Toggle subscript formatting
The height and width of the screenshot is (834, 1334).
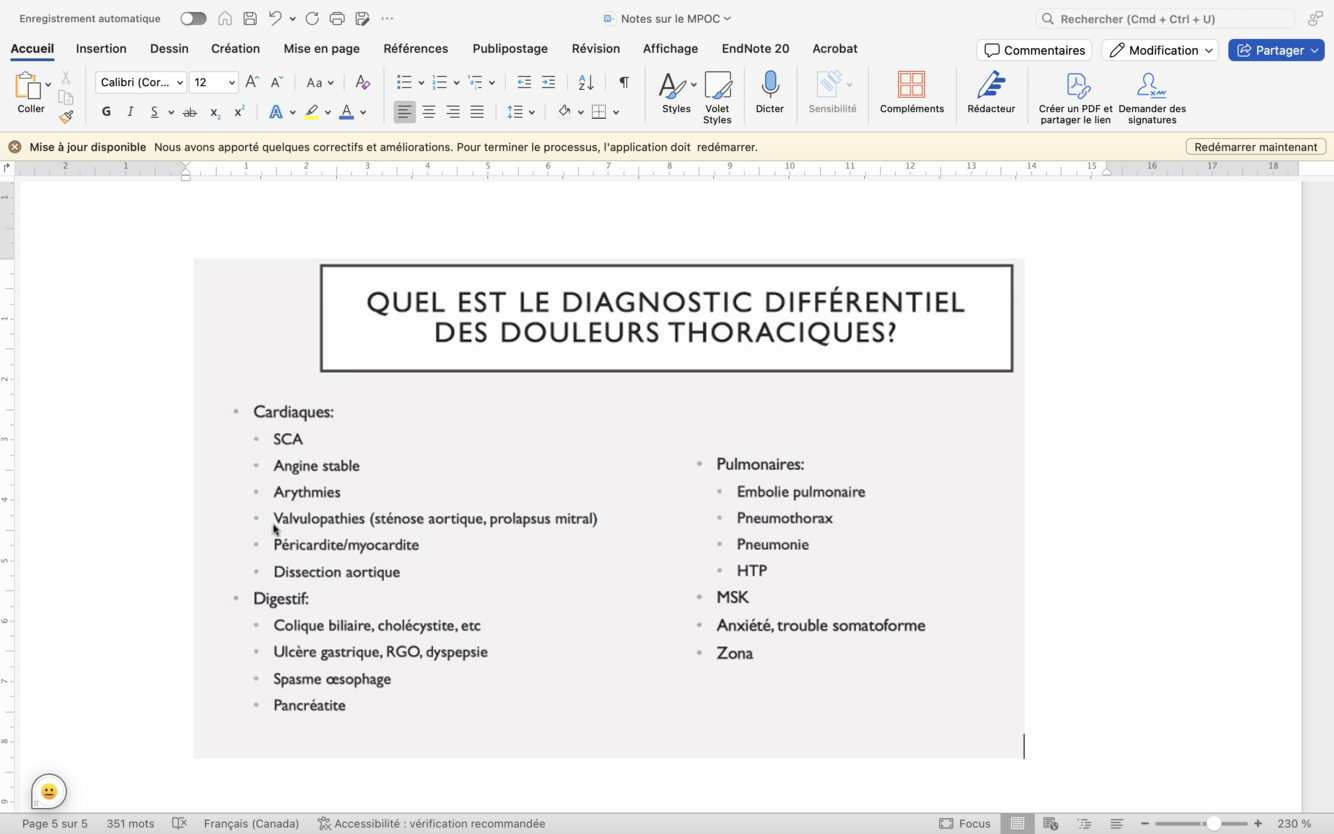[x=214, y=112]
